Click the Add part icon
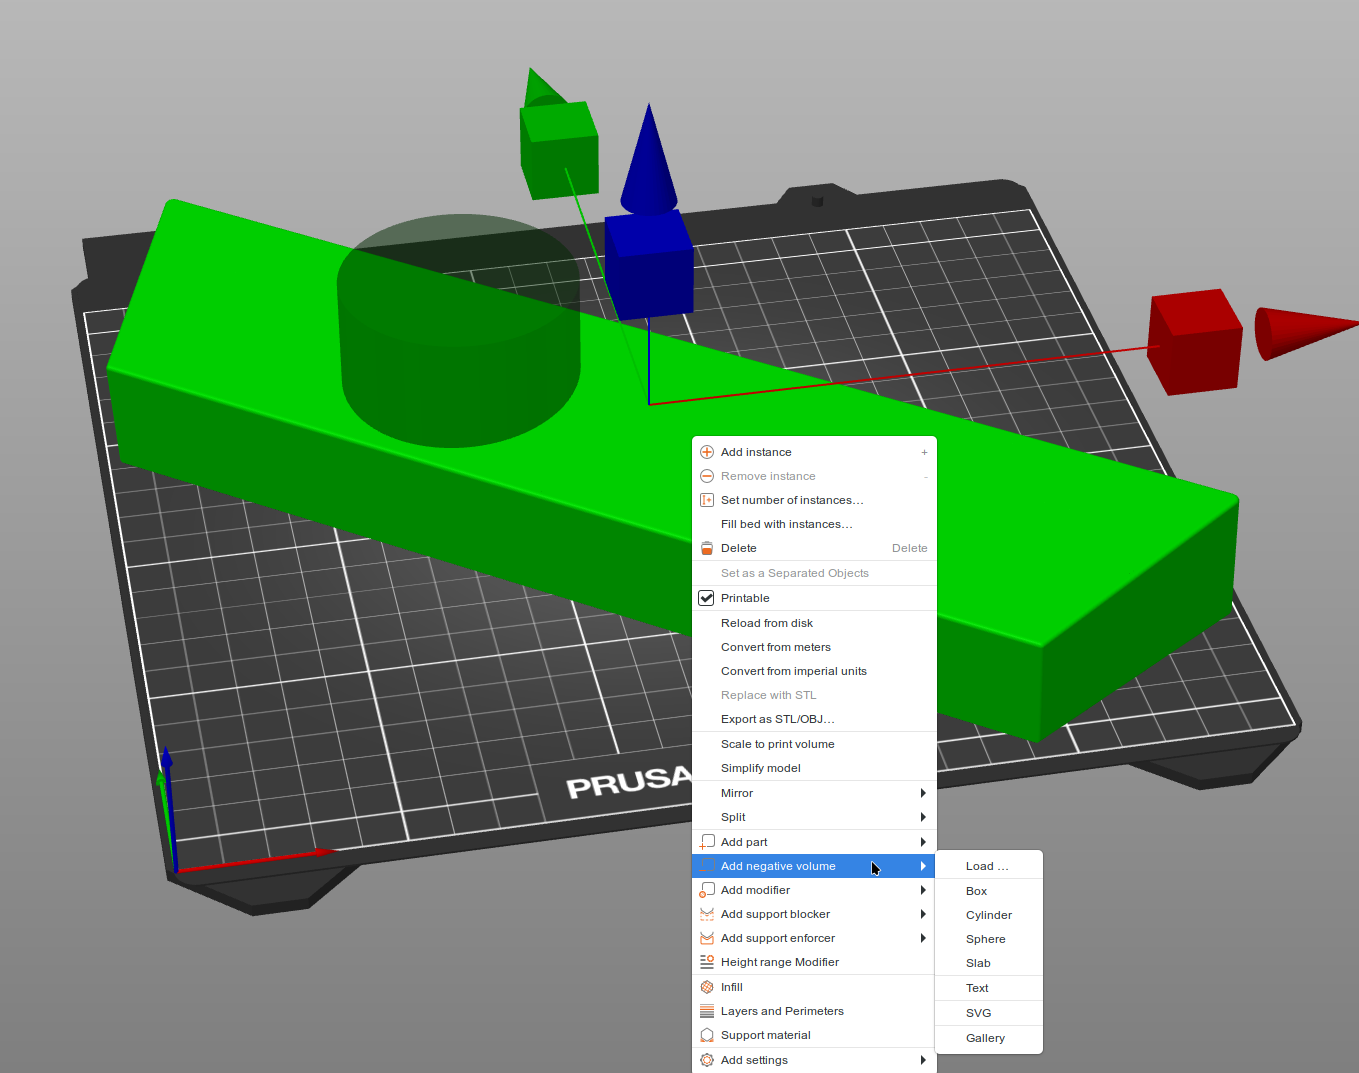Image resolution: width=1359 pixels, height=1073 pixels. [x=707, y=842]
